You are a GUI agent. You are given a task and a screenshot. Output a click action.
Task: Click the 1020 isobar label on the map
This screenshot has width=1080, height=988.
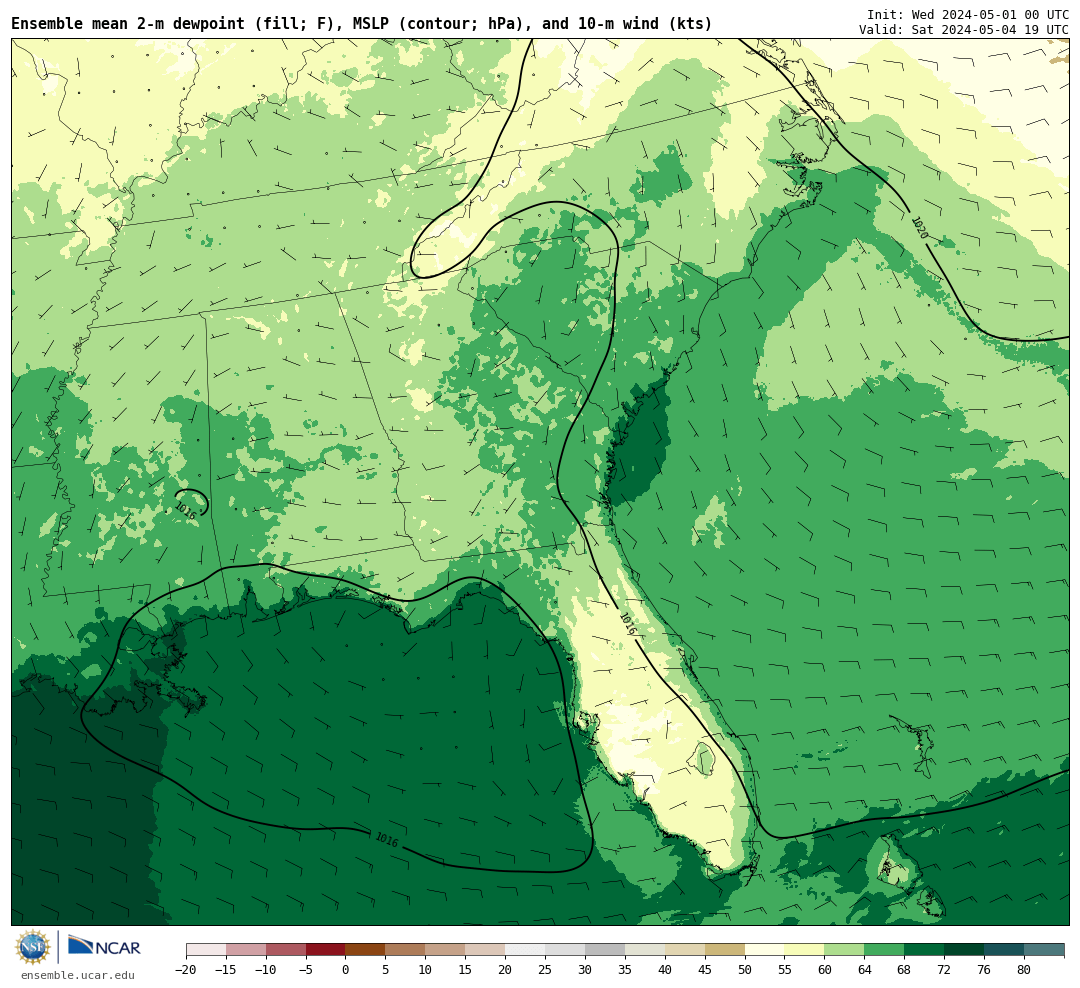(x=920, y=228)
